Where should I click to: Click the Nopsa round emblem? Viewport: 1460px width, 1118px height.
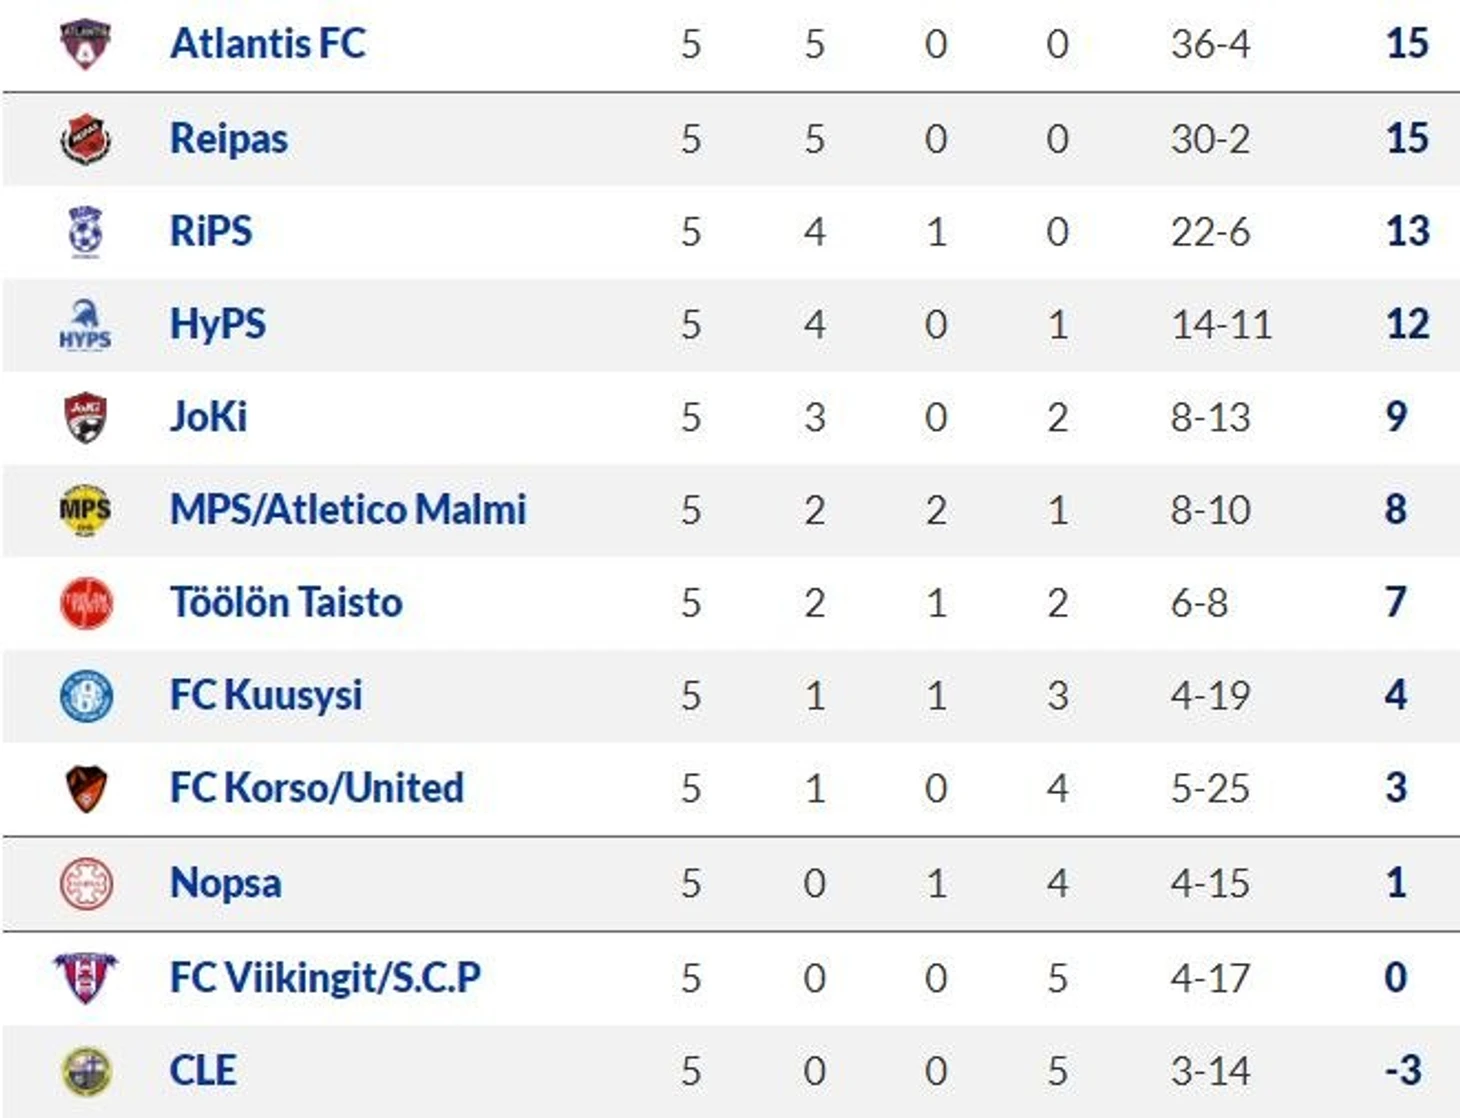tap(86, 883)
